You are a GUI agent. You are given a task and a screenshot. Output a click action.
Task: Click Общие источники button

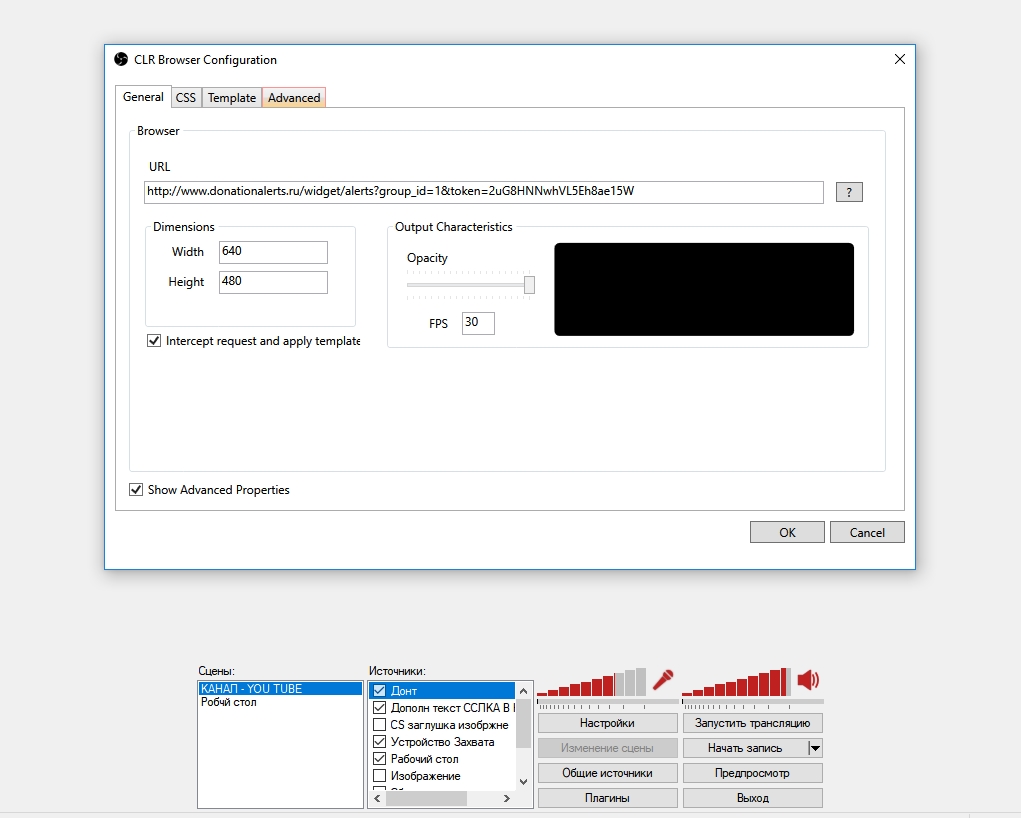pos(608,773)
